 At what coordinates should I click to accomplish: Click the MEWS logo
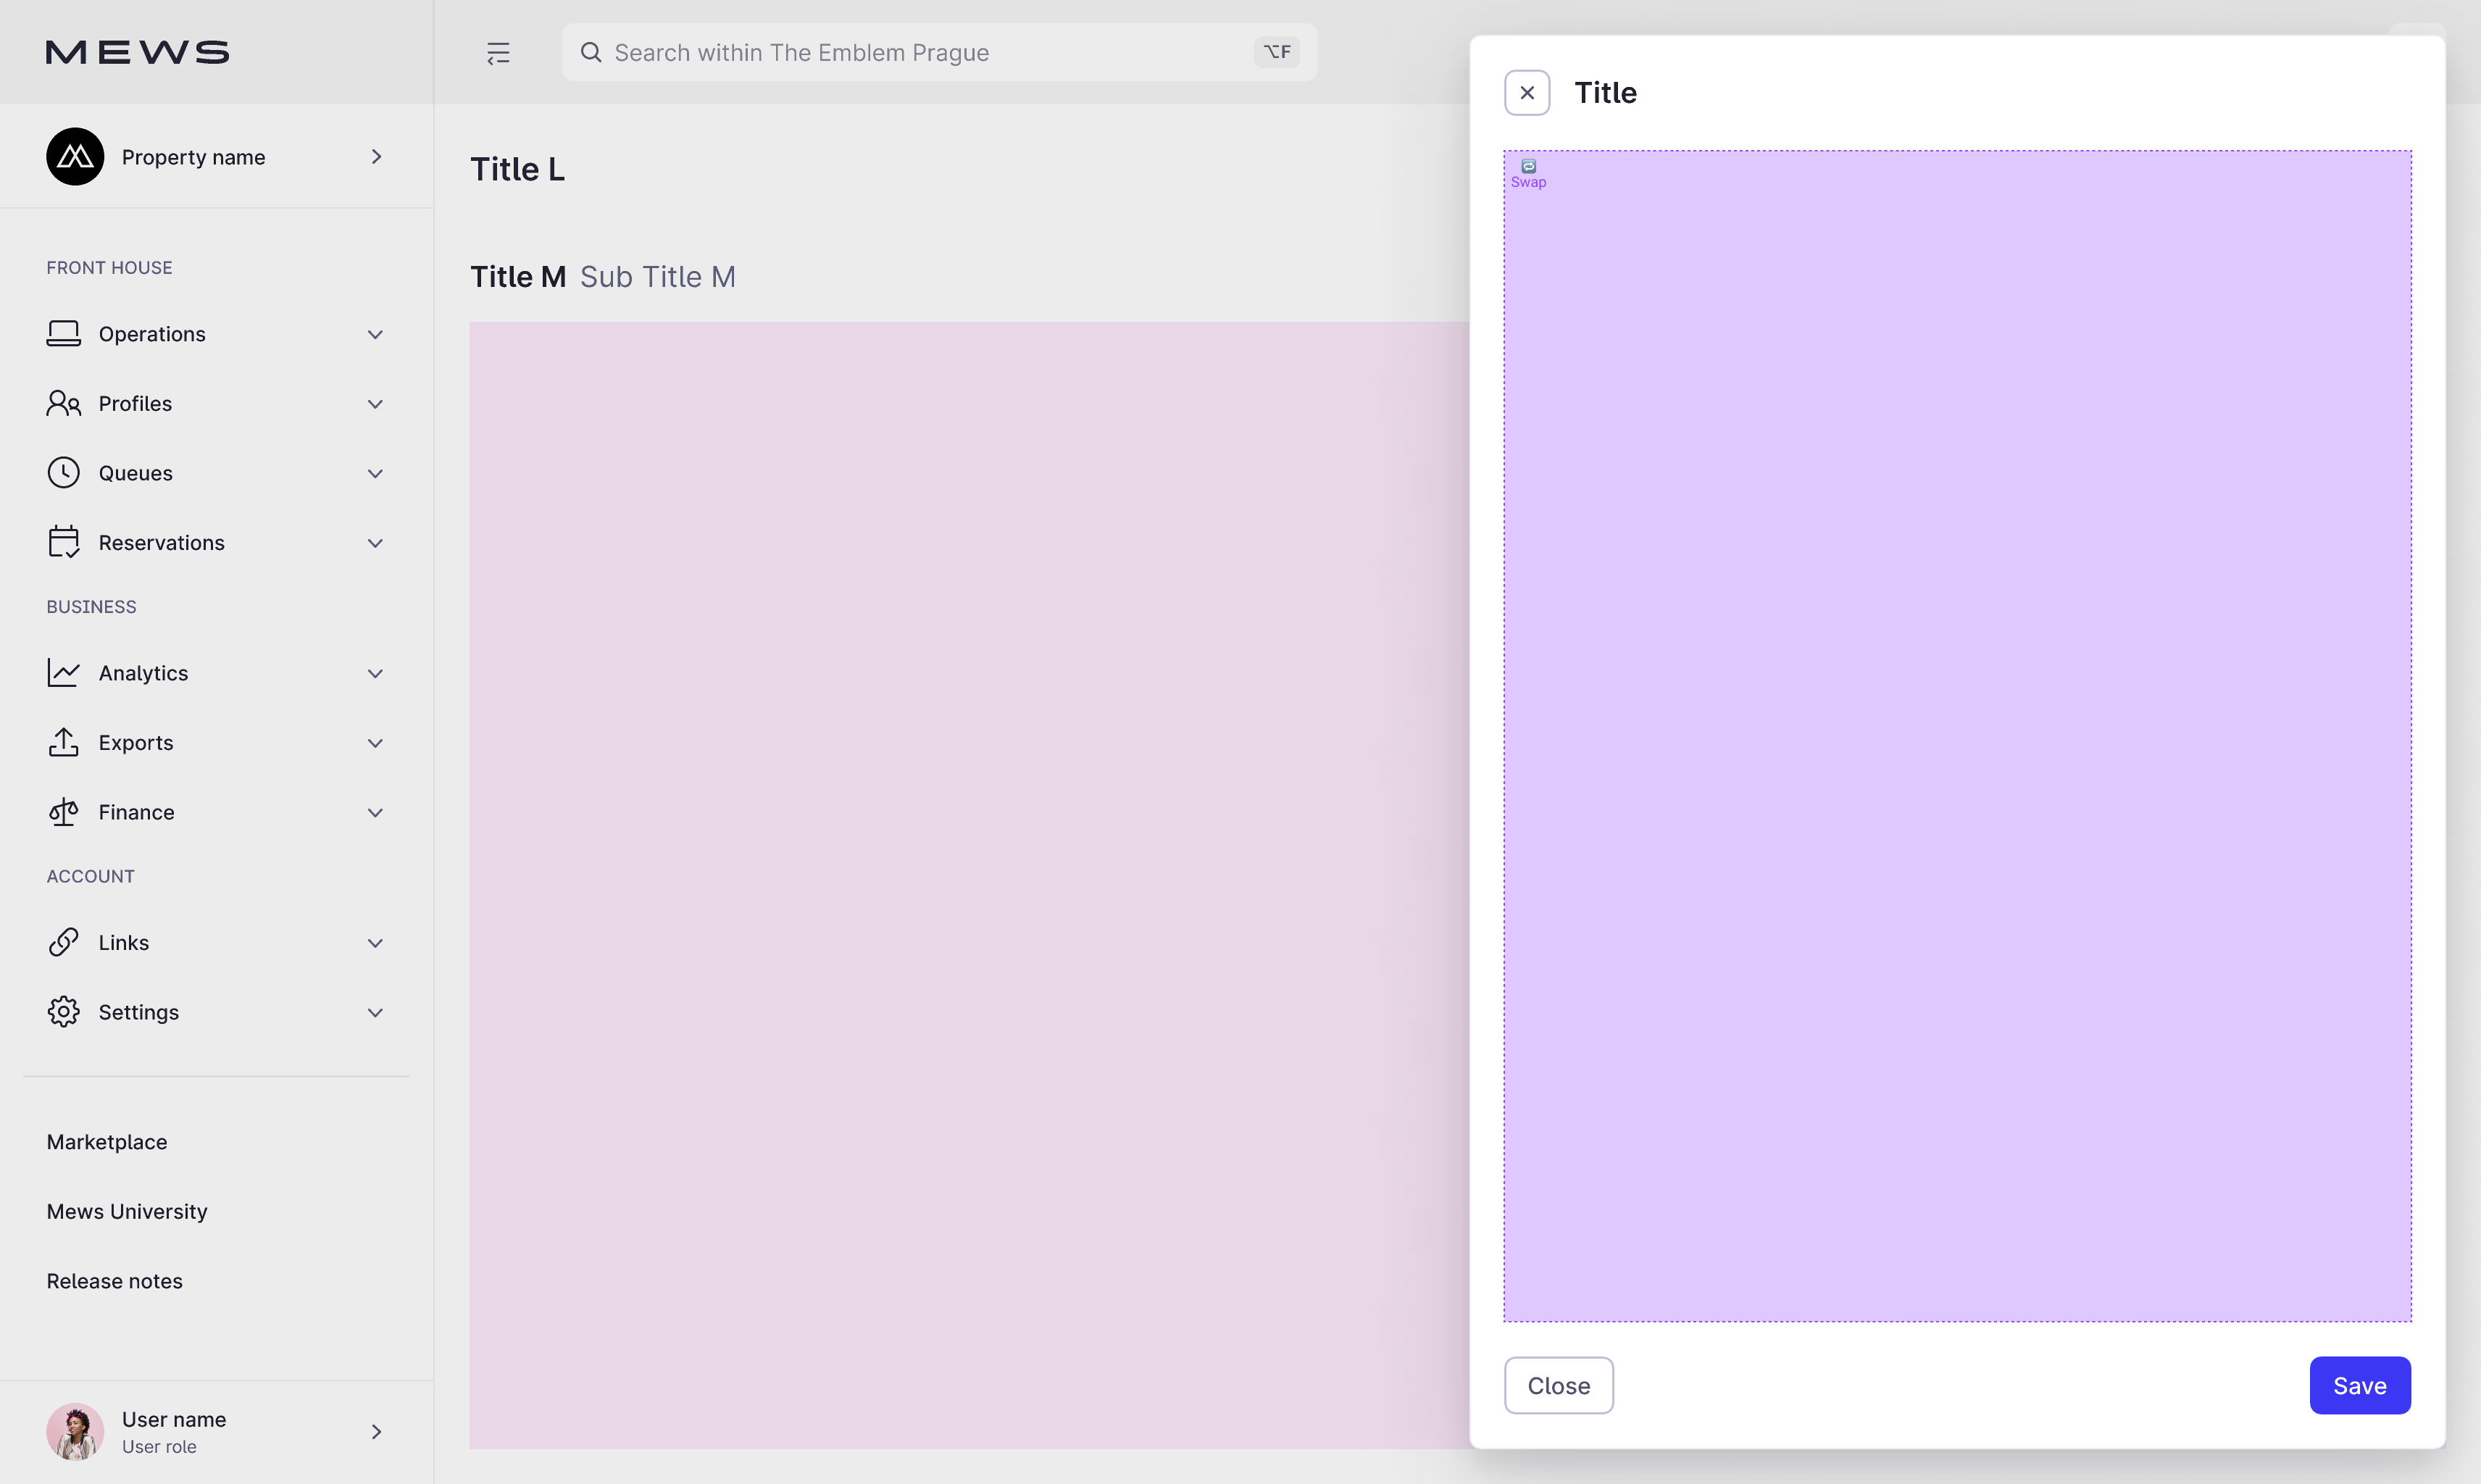[x=137, y=51]
